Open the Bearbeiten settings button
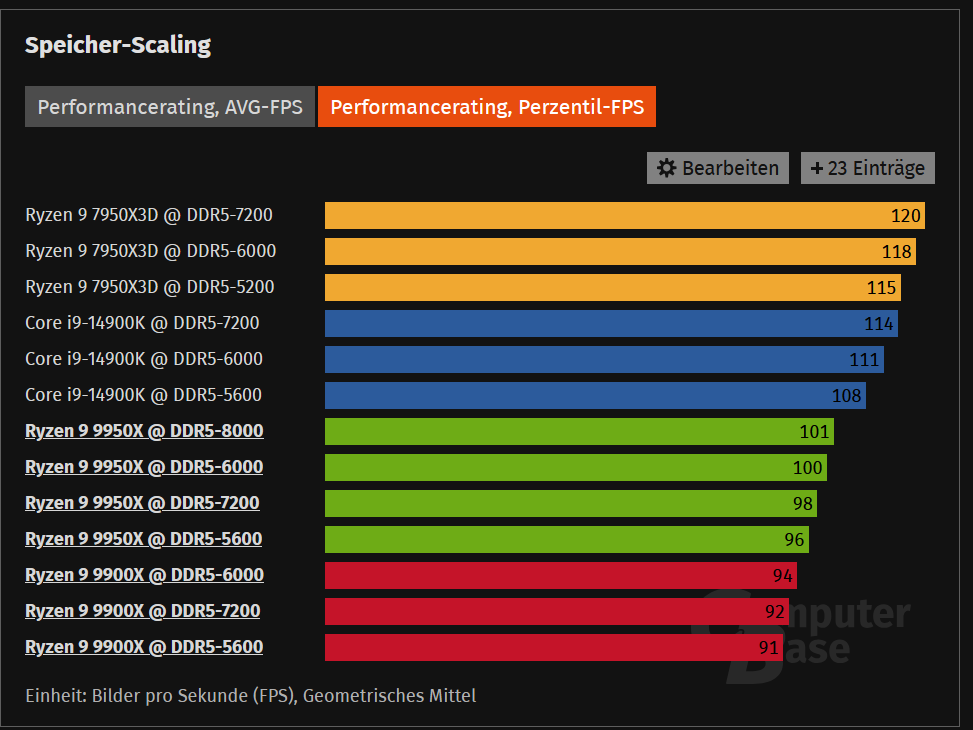Screen dimensions: 973x730 pos(717,168)
